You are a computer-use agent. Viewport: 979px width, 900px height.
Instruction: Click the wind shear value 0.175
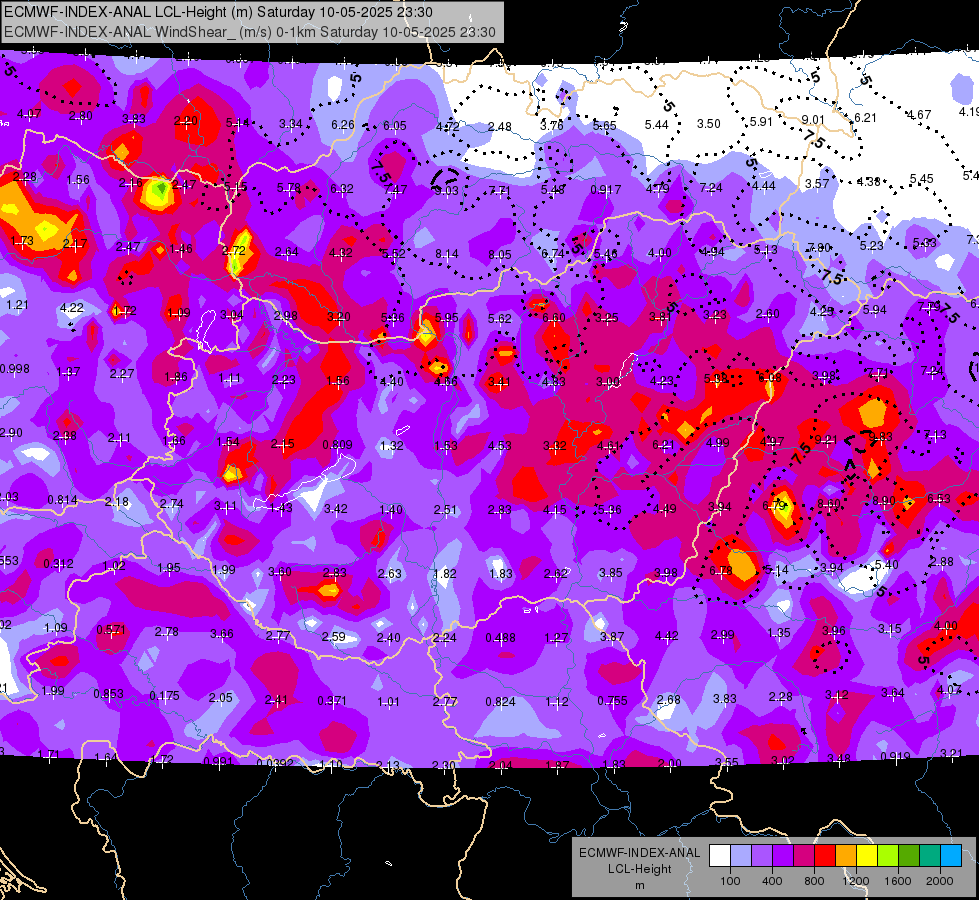point(165,696)
